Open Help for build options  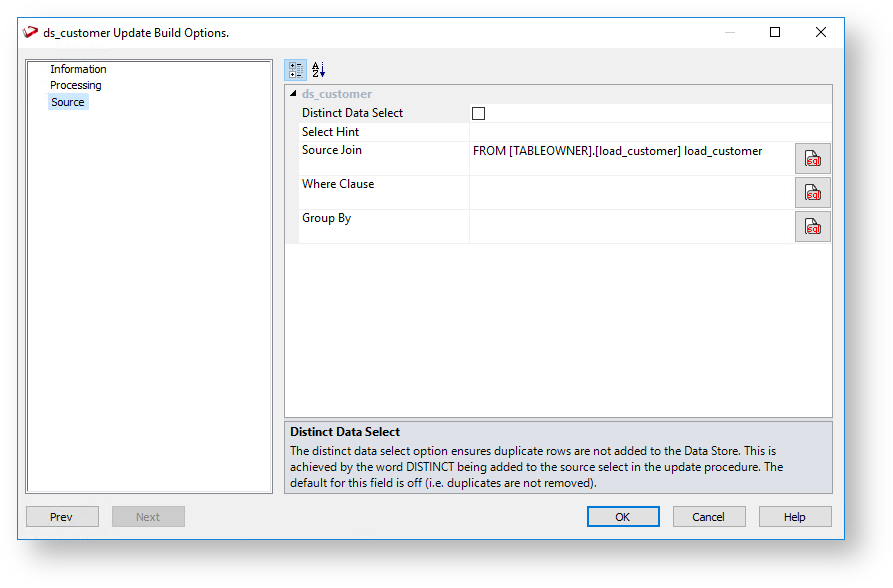pyautogui.click(x=795, y=517)
